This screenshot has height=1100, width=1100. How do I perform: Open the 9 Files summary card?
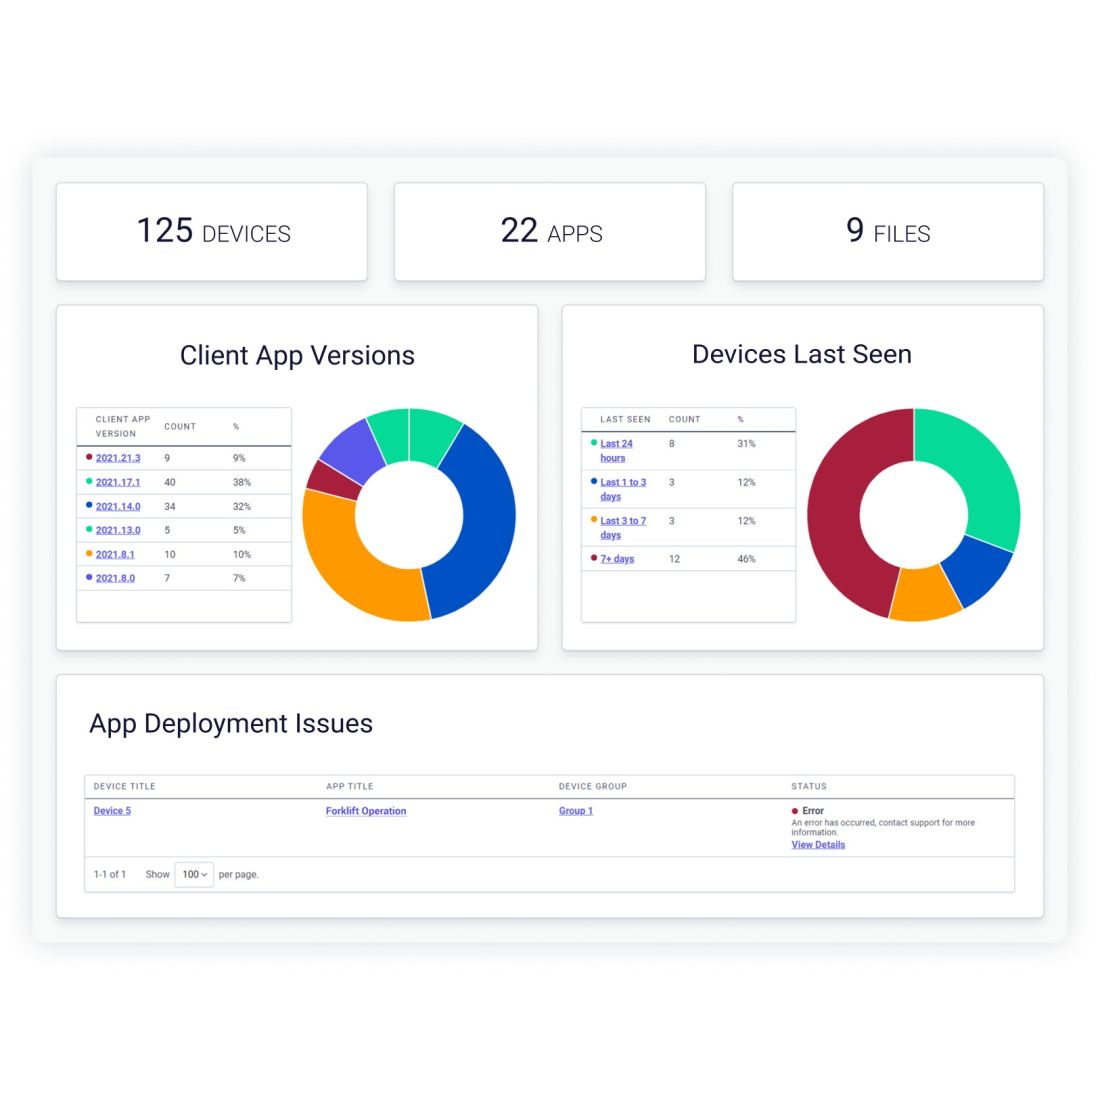click(x=888, y=232)
